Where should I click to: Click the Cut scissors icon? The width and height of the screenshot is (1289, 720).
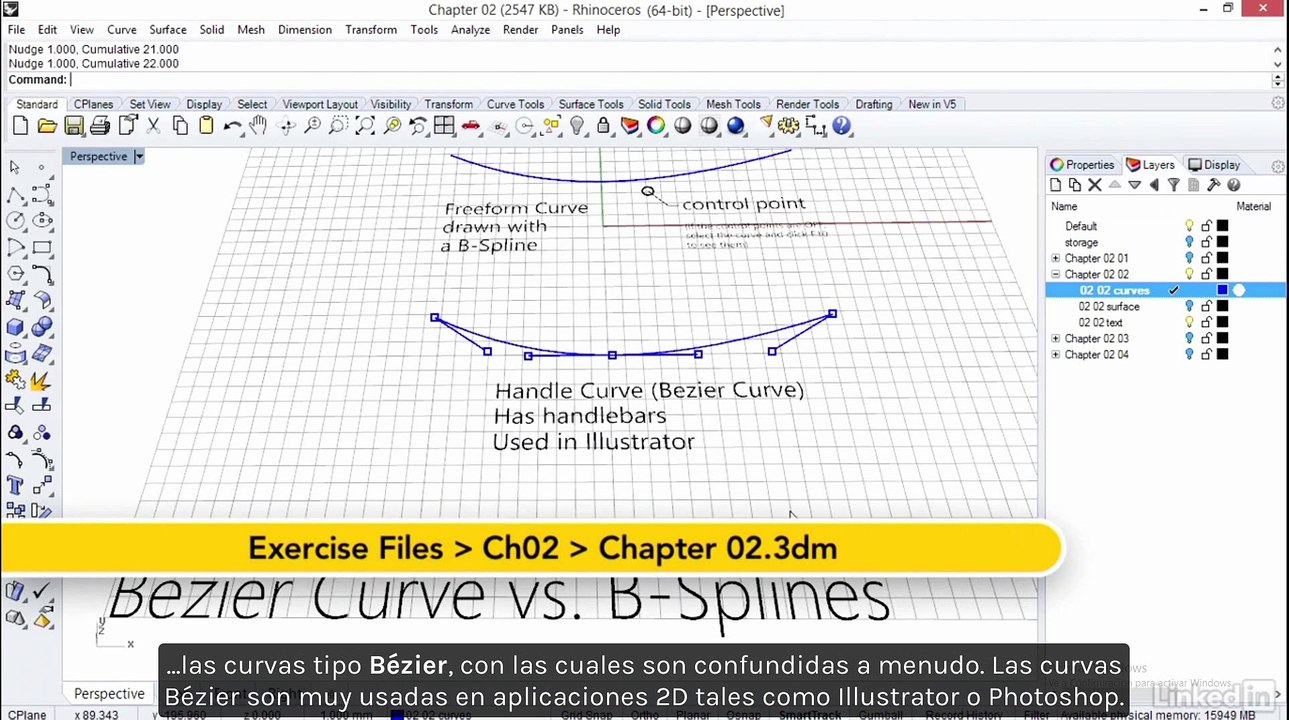[153, 126]
